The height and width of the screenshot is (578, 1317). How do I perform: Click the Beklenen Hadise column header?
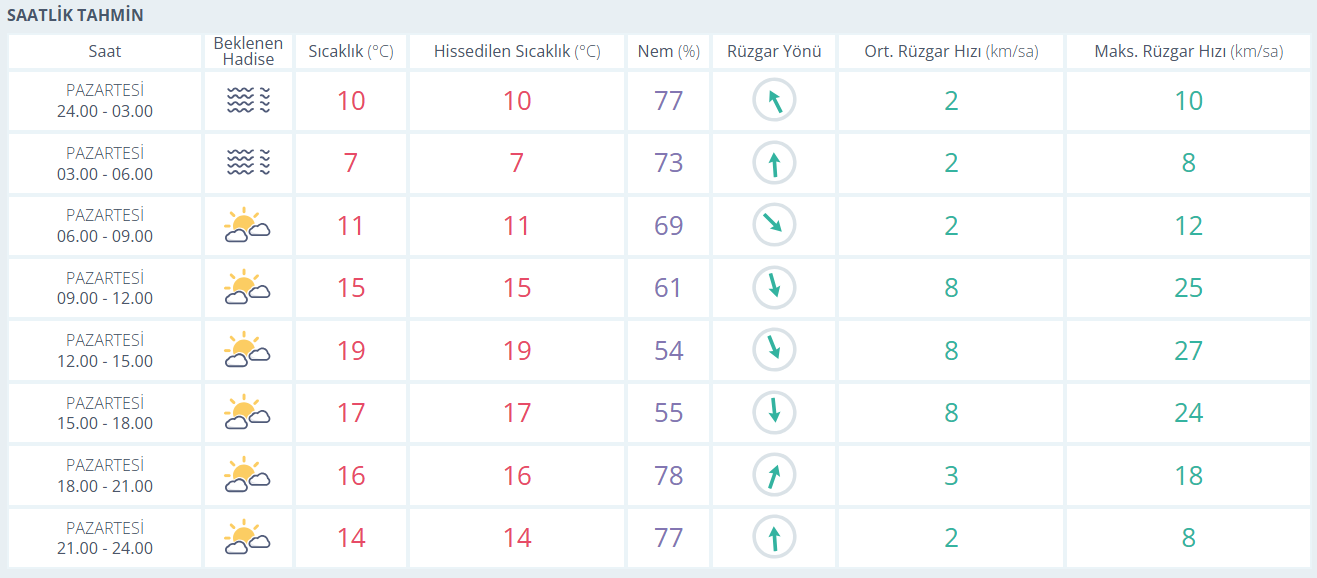248,52
